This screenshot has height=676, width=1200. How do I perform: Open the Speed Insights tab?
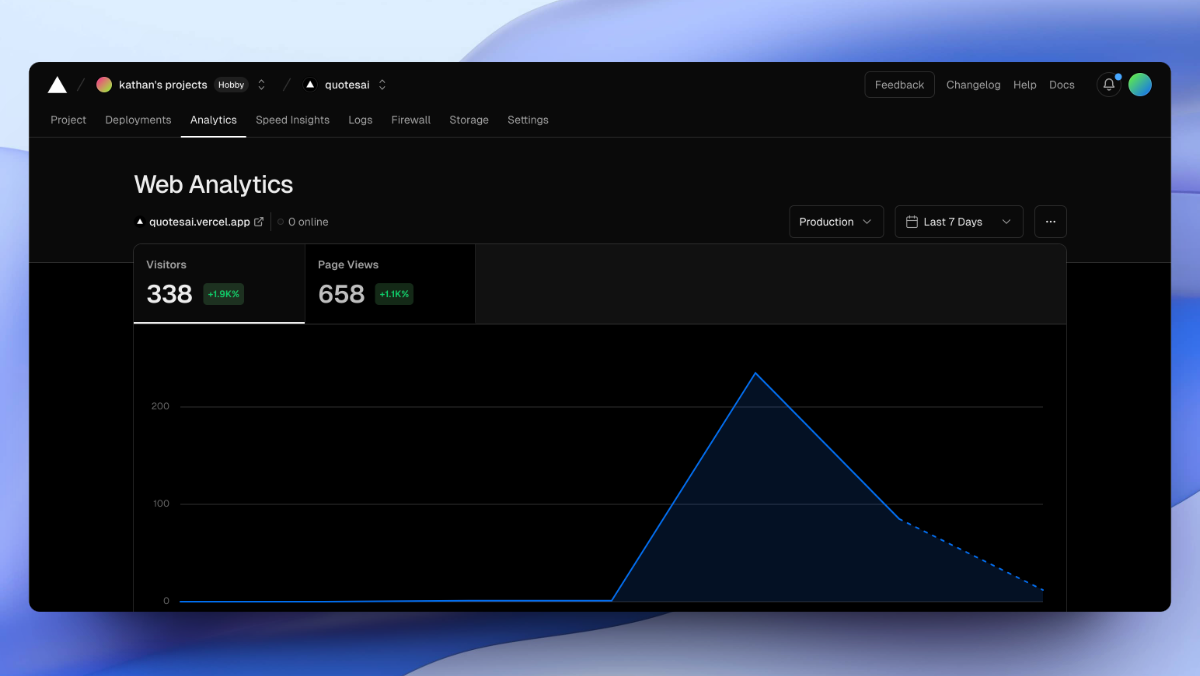coord(292,120)
